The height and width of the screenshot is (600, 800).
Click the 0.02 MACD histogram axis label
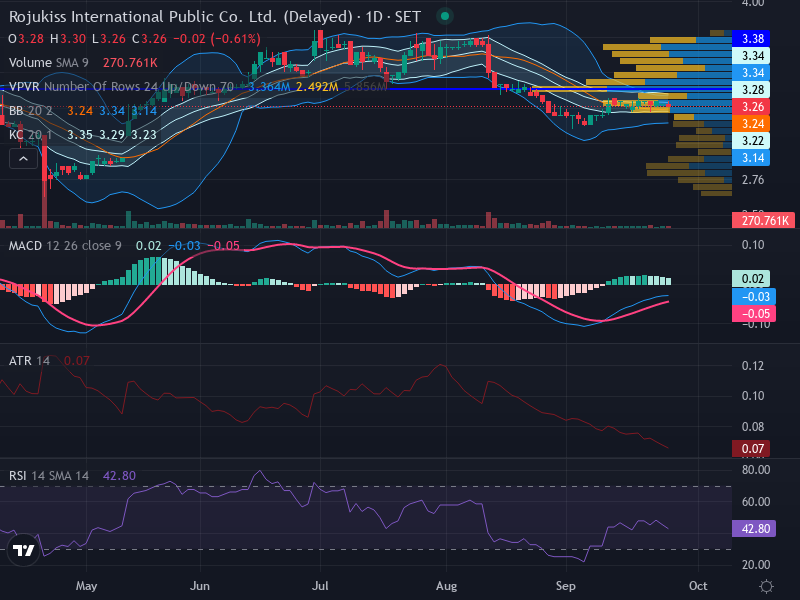(x=751, y=279)
